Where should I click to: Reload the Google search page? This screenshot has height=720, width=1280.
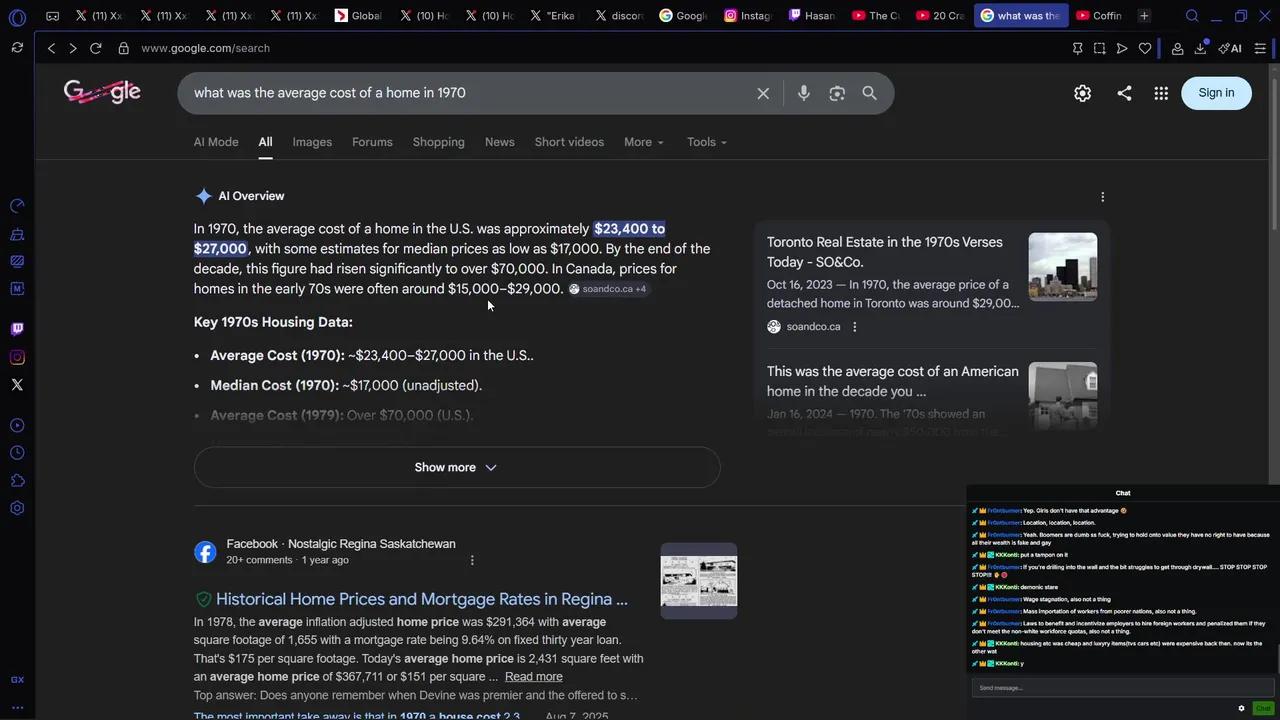tap(96, 48)
